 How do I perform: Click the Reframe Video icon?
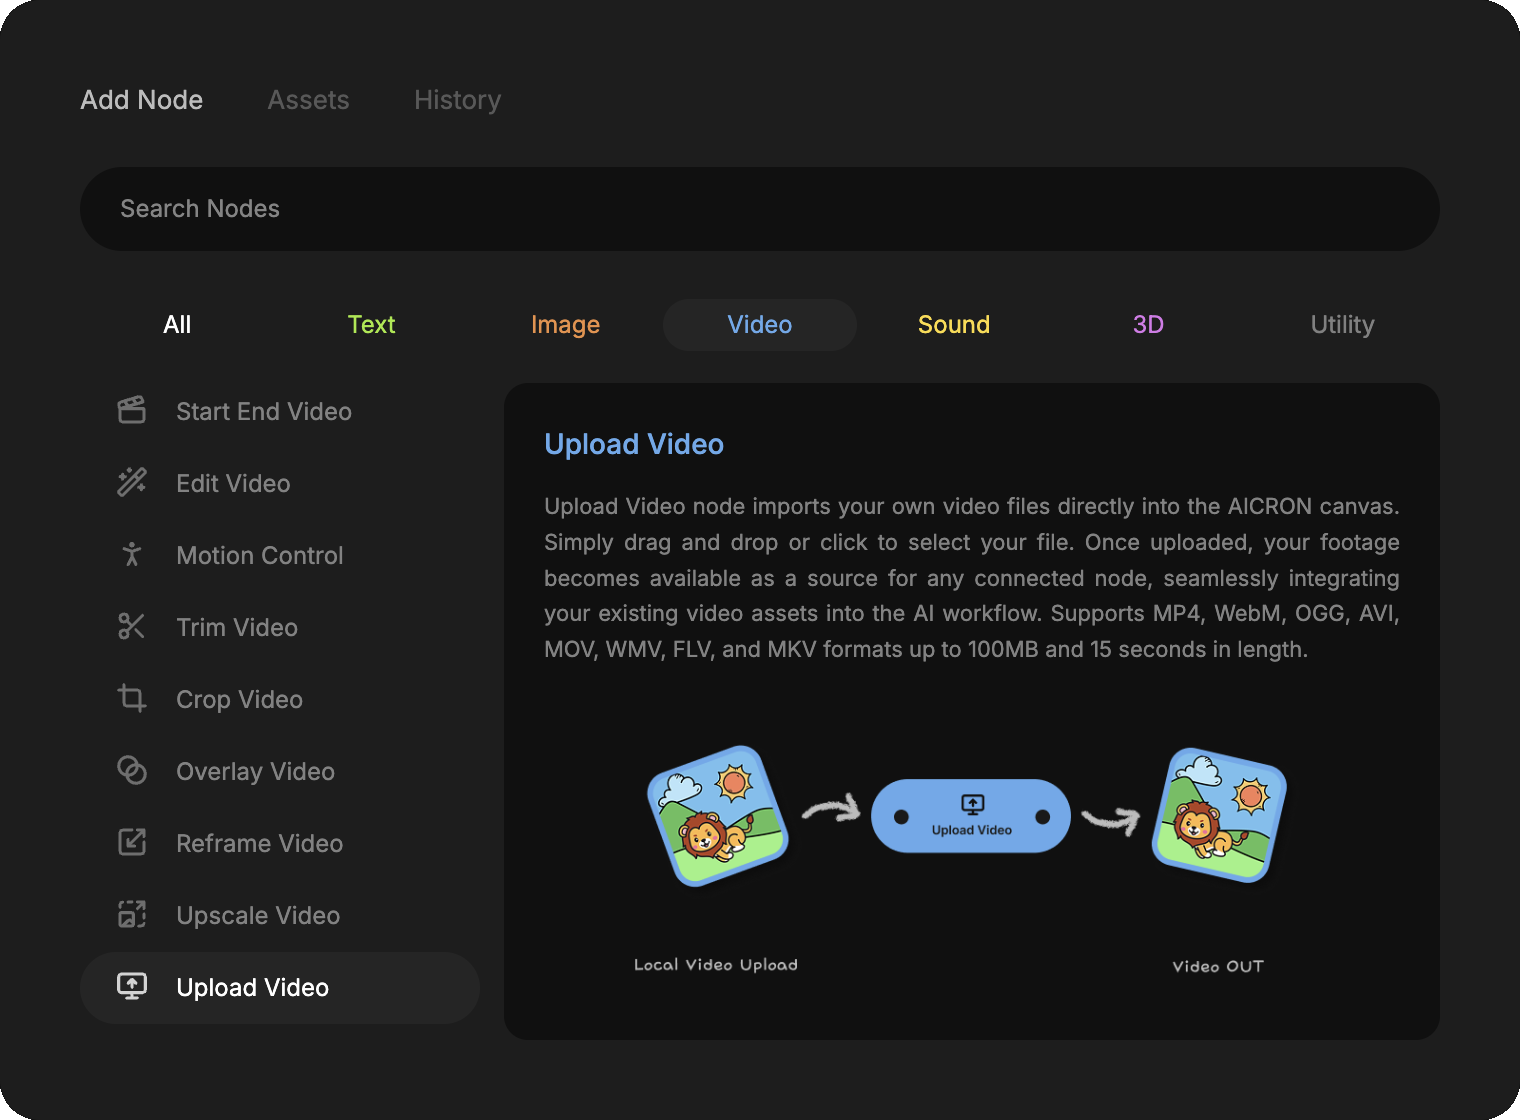[x=132, y=842]
